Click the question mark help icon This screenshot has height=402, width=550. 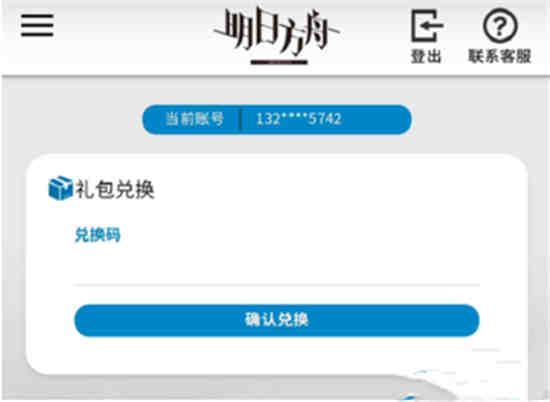click(500, 26)
